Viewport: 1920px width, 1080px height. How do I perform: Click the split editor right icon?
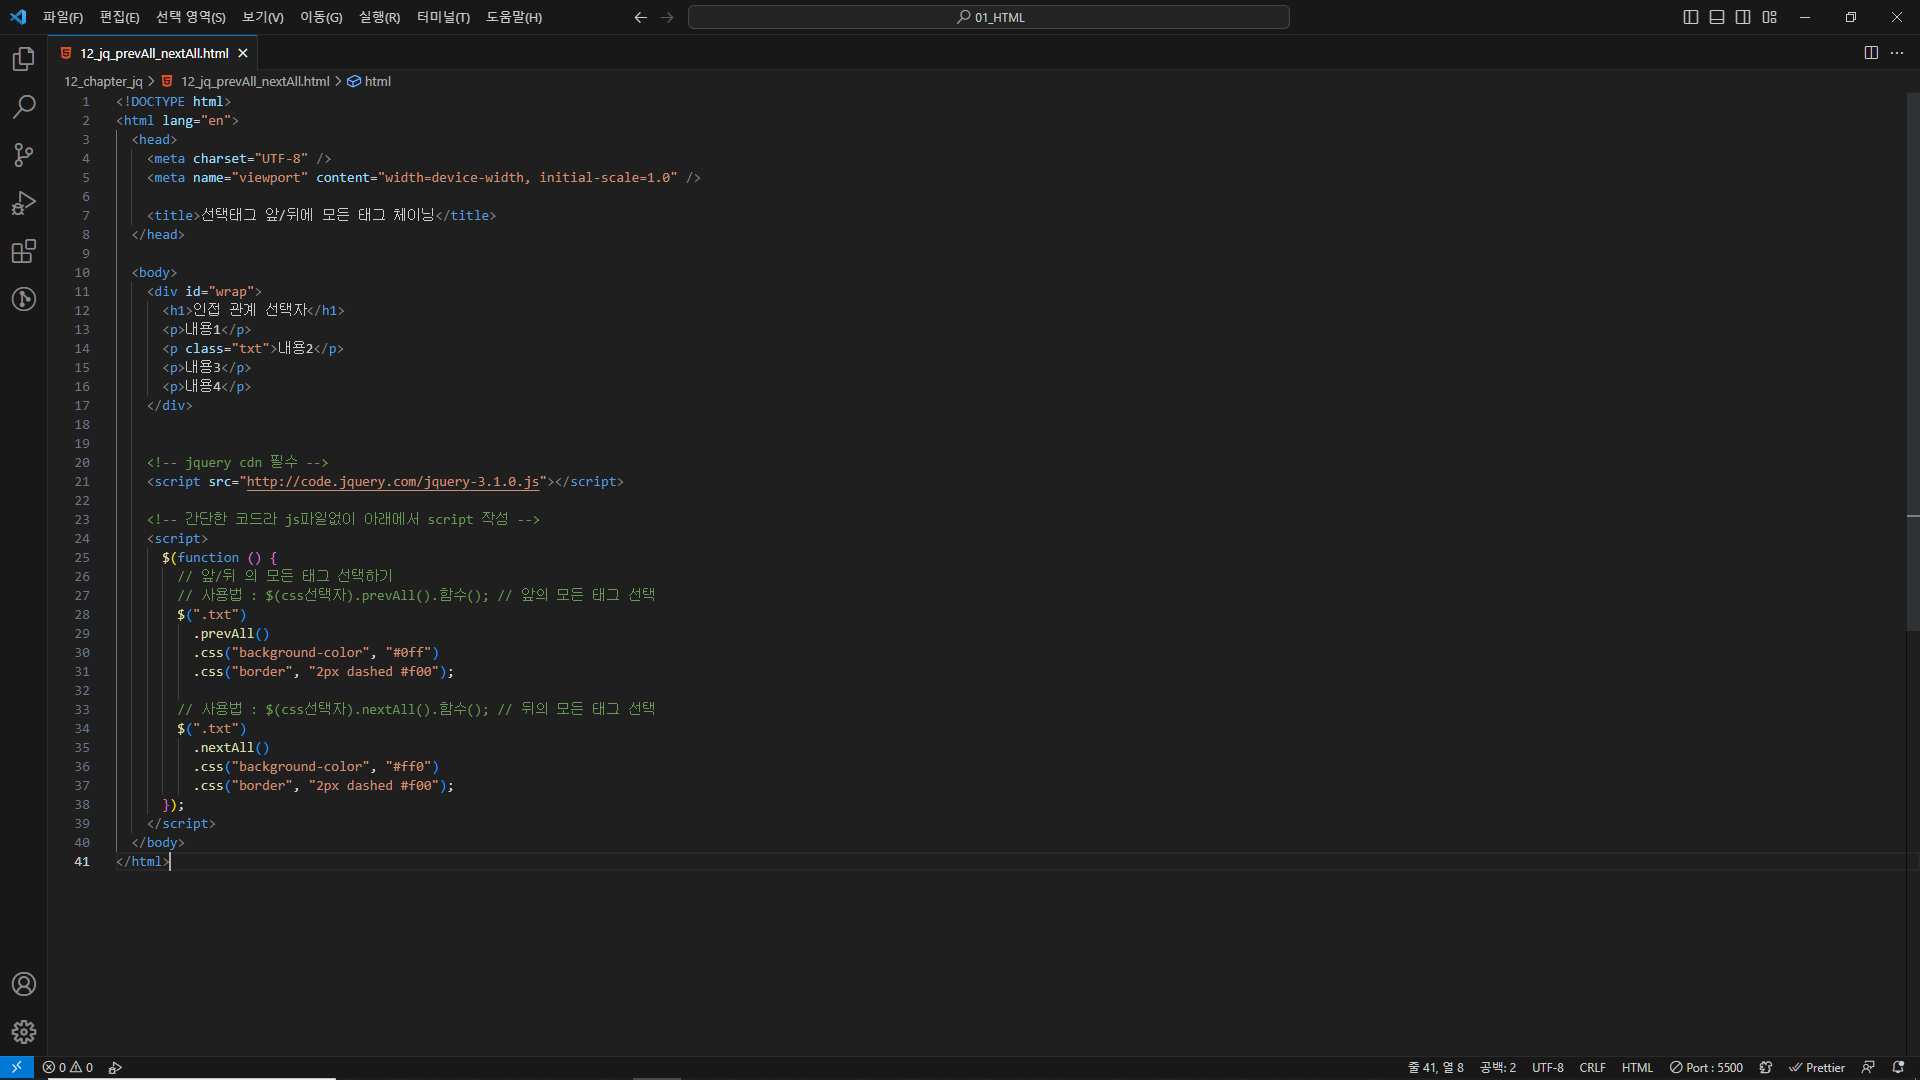pos(1871,53)
